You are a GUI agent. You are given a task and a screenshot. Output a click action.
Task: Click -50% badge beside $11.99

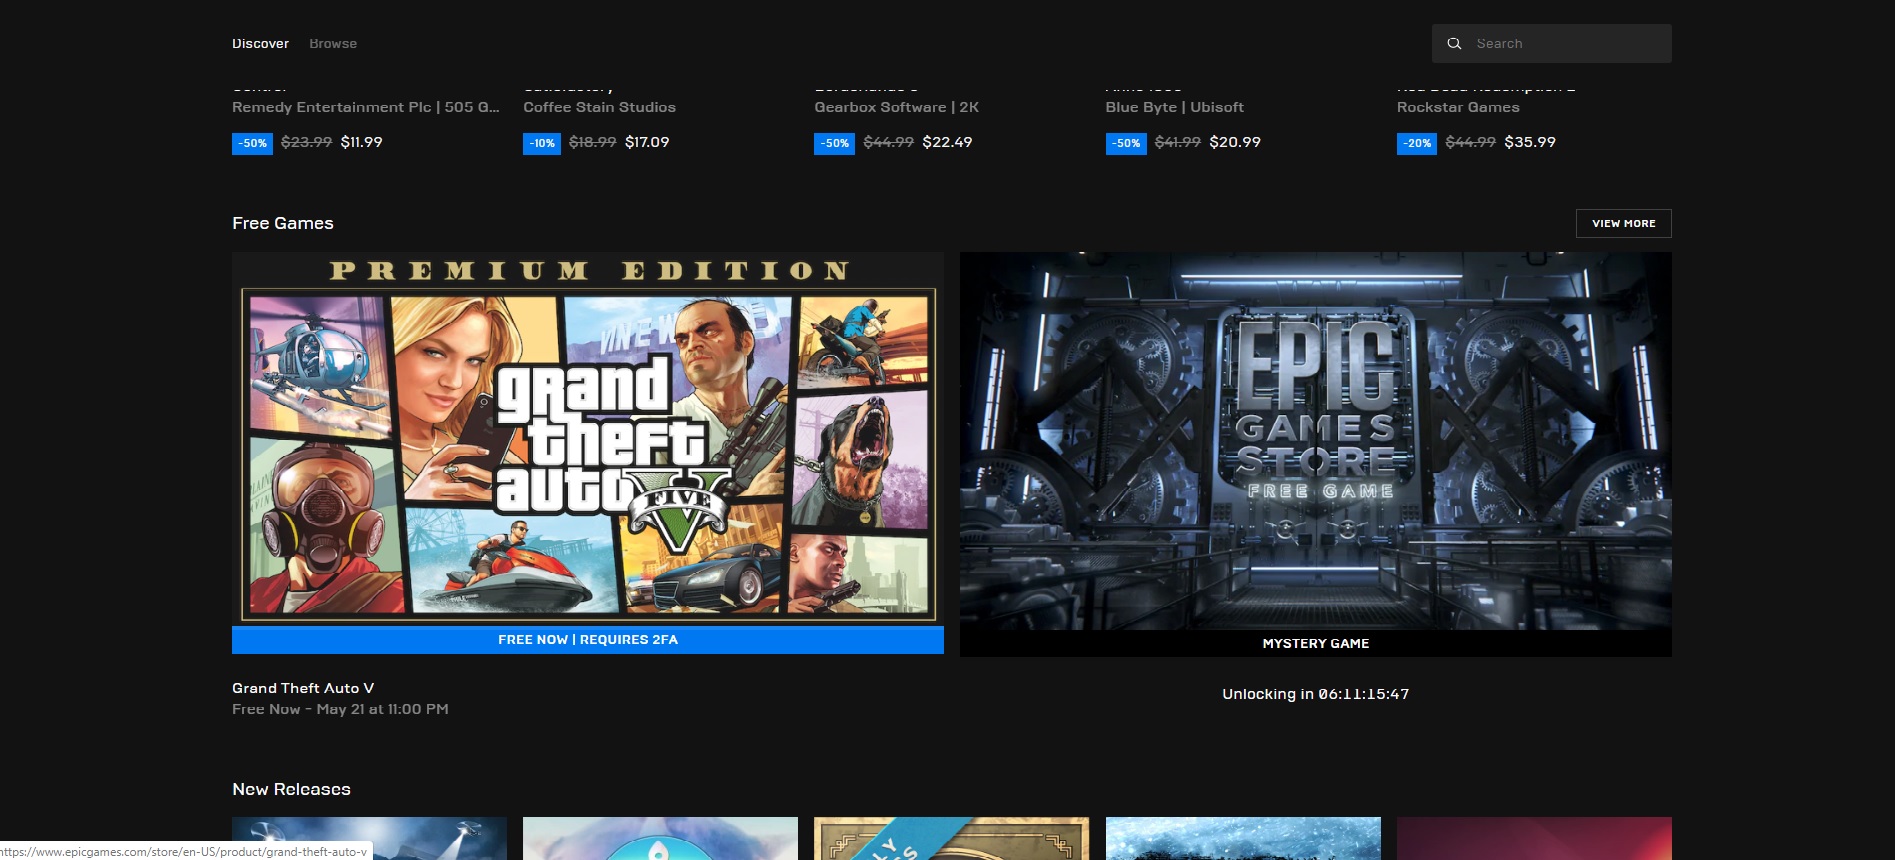[x=252, y=143]
